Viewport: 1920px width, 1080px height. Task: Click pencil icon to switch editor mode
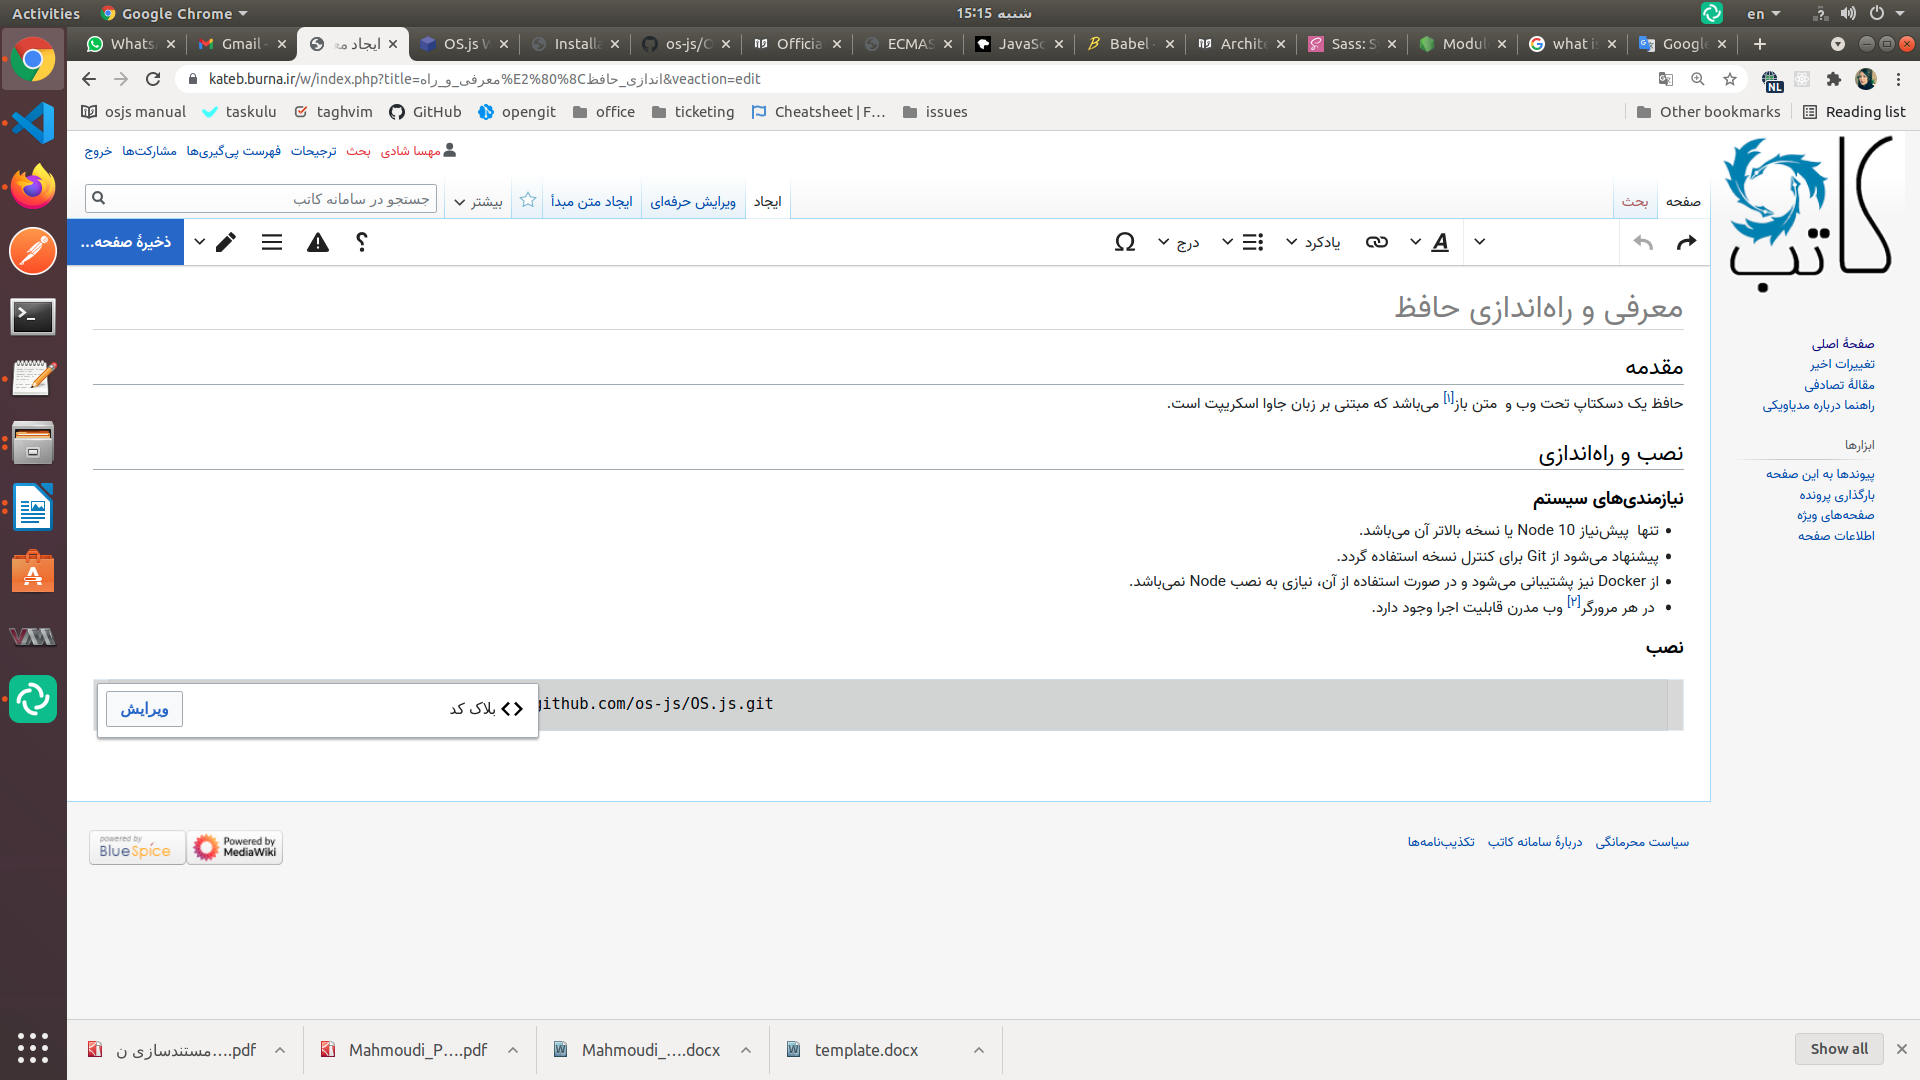[226, 242]
